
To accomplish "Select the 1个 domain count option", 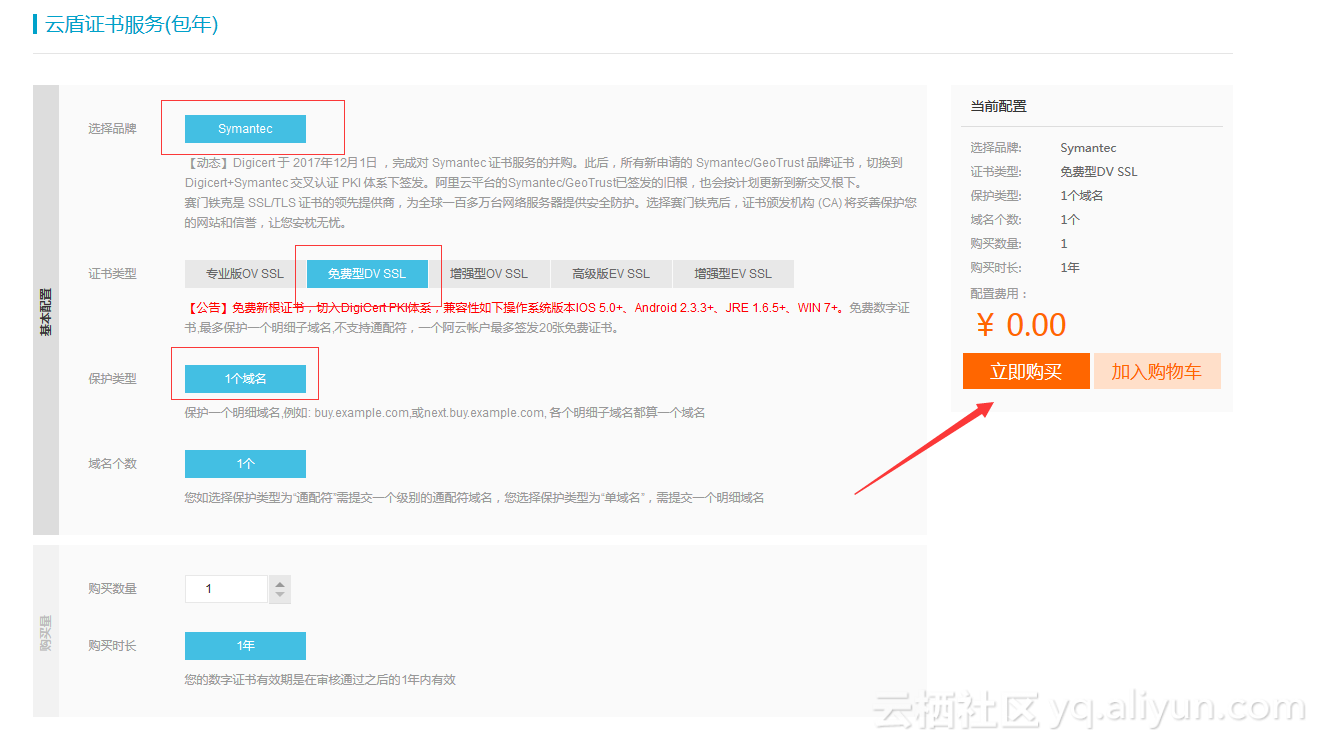I will tap(245, 464).
